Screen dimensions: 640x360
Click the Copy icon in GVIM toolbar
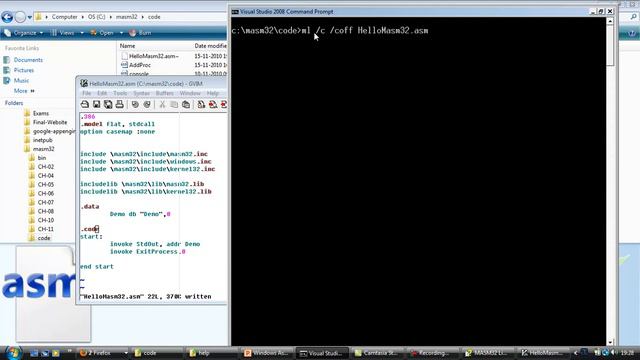[x=174, y=104]
